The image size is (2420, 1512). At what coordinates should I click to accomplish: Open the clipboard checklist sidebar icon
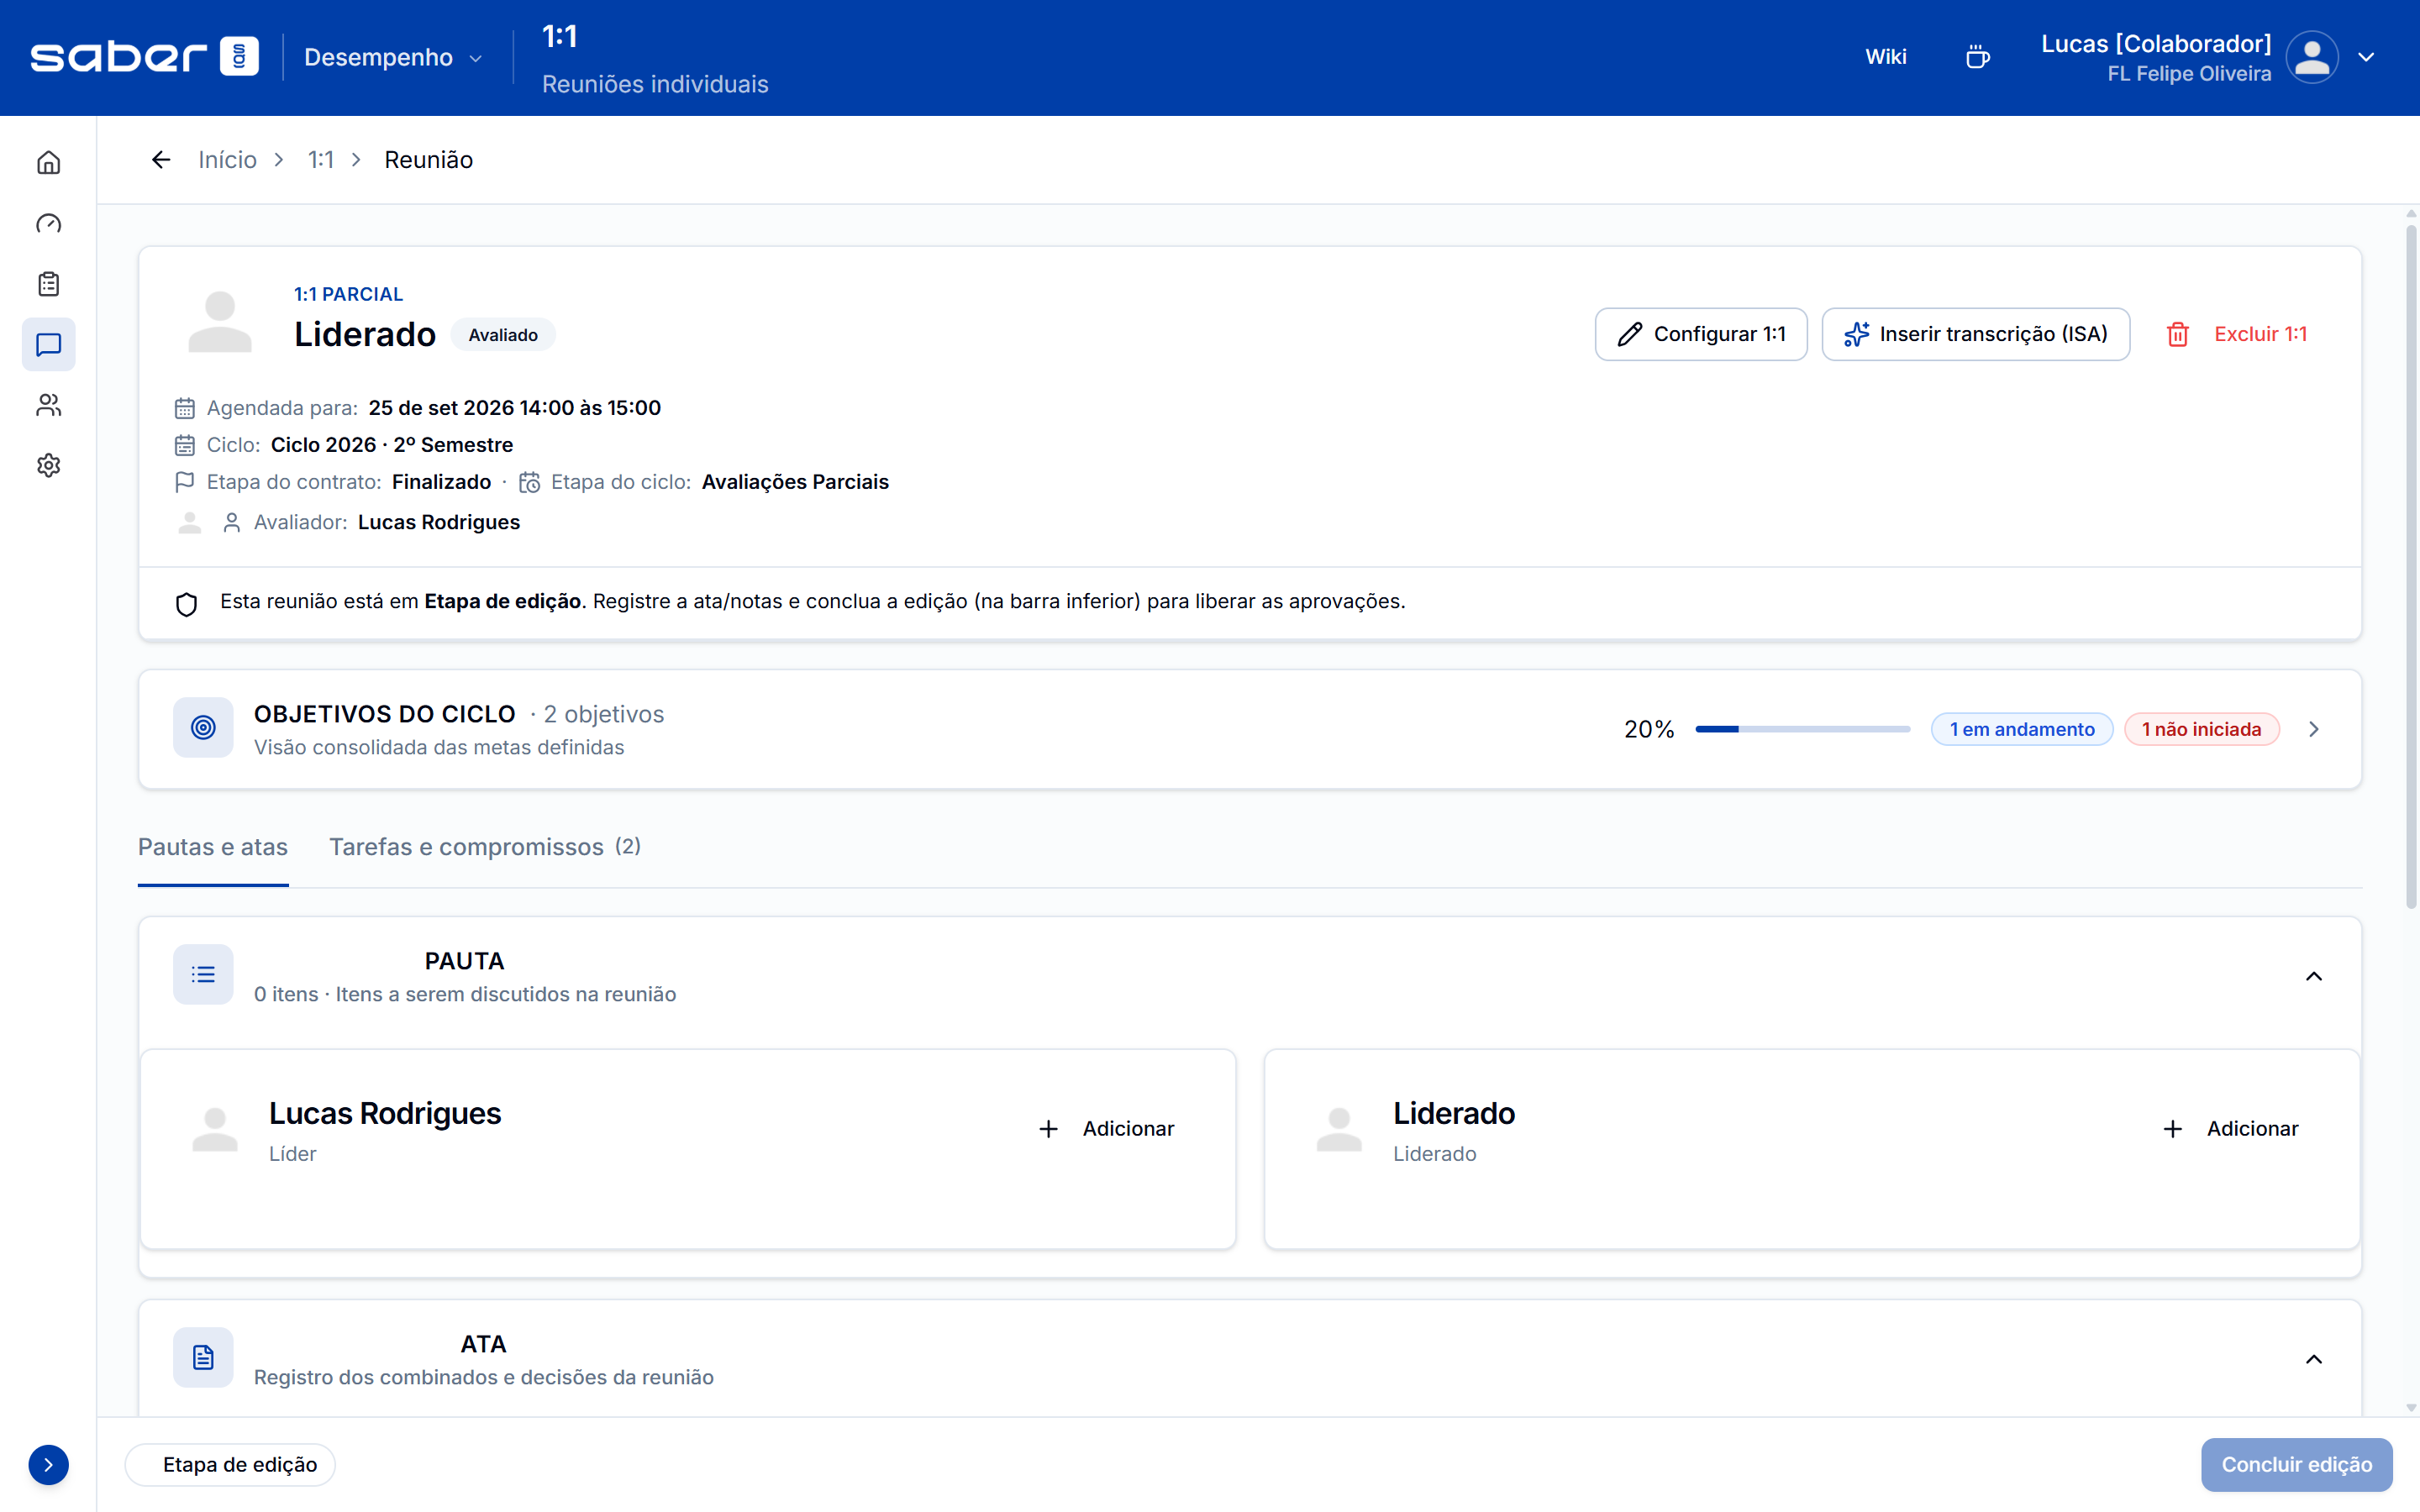click(48, 284)
